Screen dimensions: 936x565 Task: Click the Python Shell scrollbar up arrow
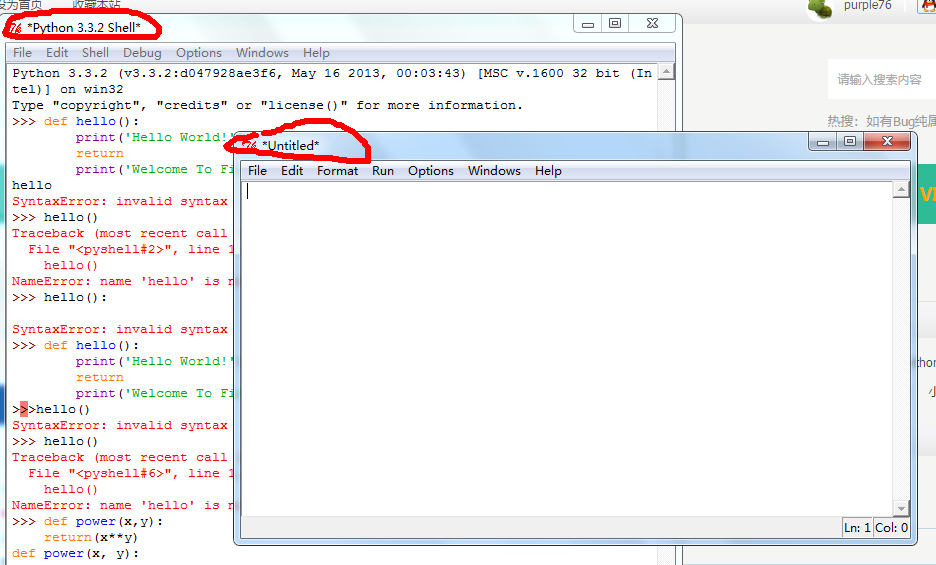coord(665,73)
